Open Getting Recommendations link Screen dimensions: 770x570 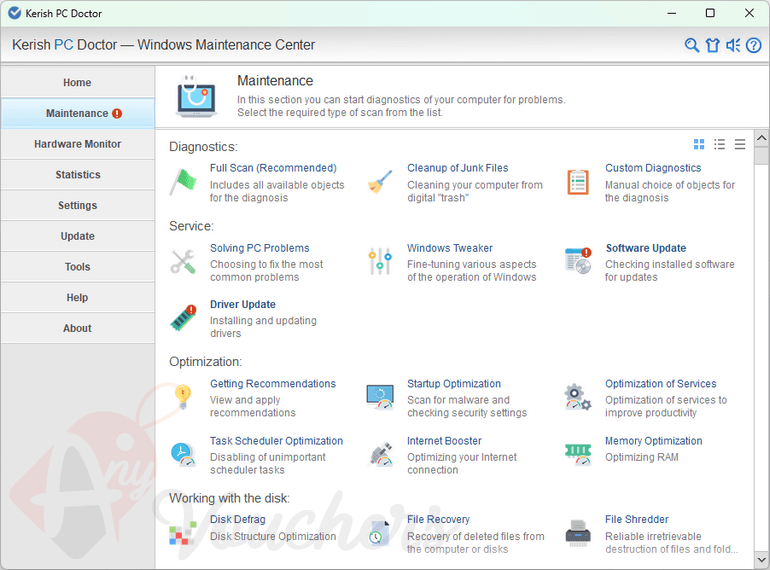click(x=273, y=383)
